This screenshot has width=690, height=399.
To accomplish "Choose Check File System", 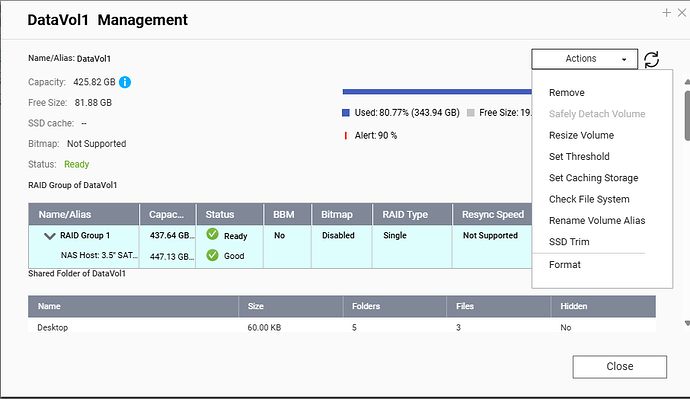I will point(589,199).
